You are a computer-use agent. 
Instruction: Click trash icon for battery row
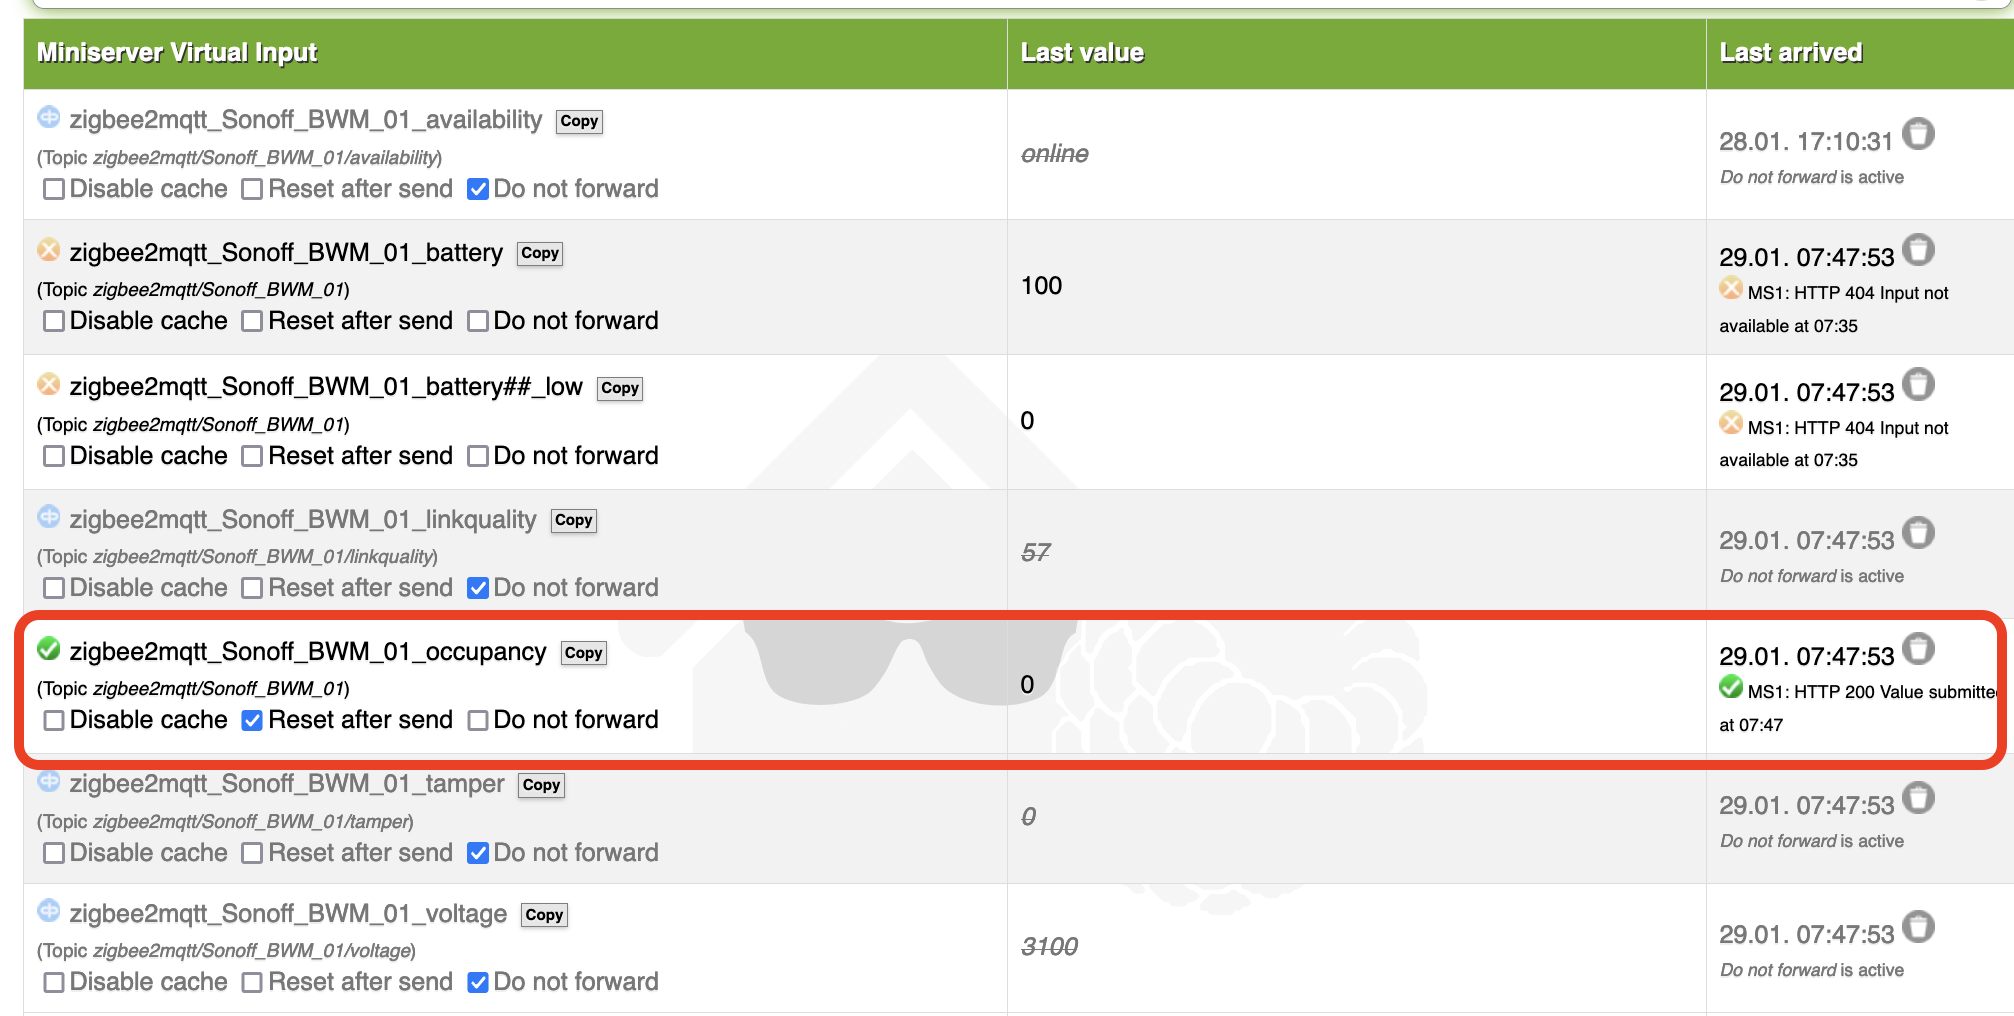point(1917,250)
